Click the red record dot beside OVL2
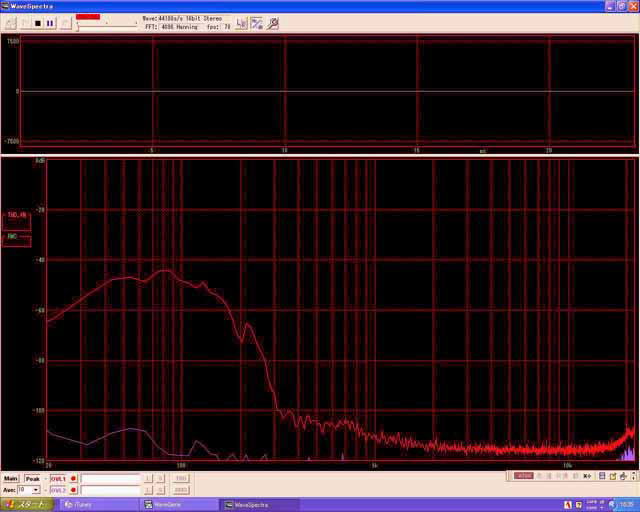Image resolution: width=640 pixels, height=512 pixels. coord(73,490)
